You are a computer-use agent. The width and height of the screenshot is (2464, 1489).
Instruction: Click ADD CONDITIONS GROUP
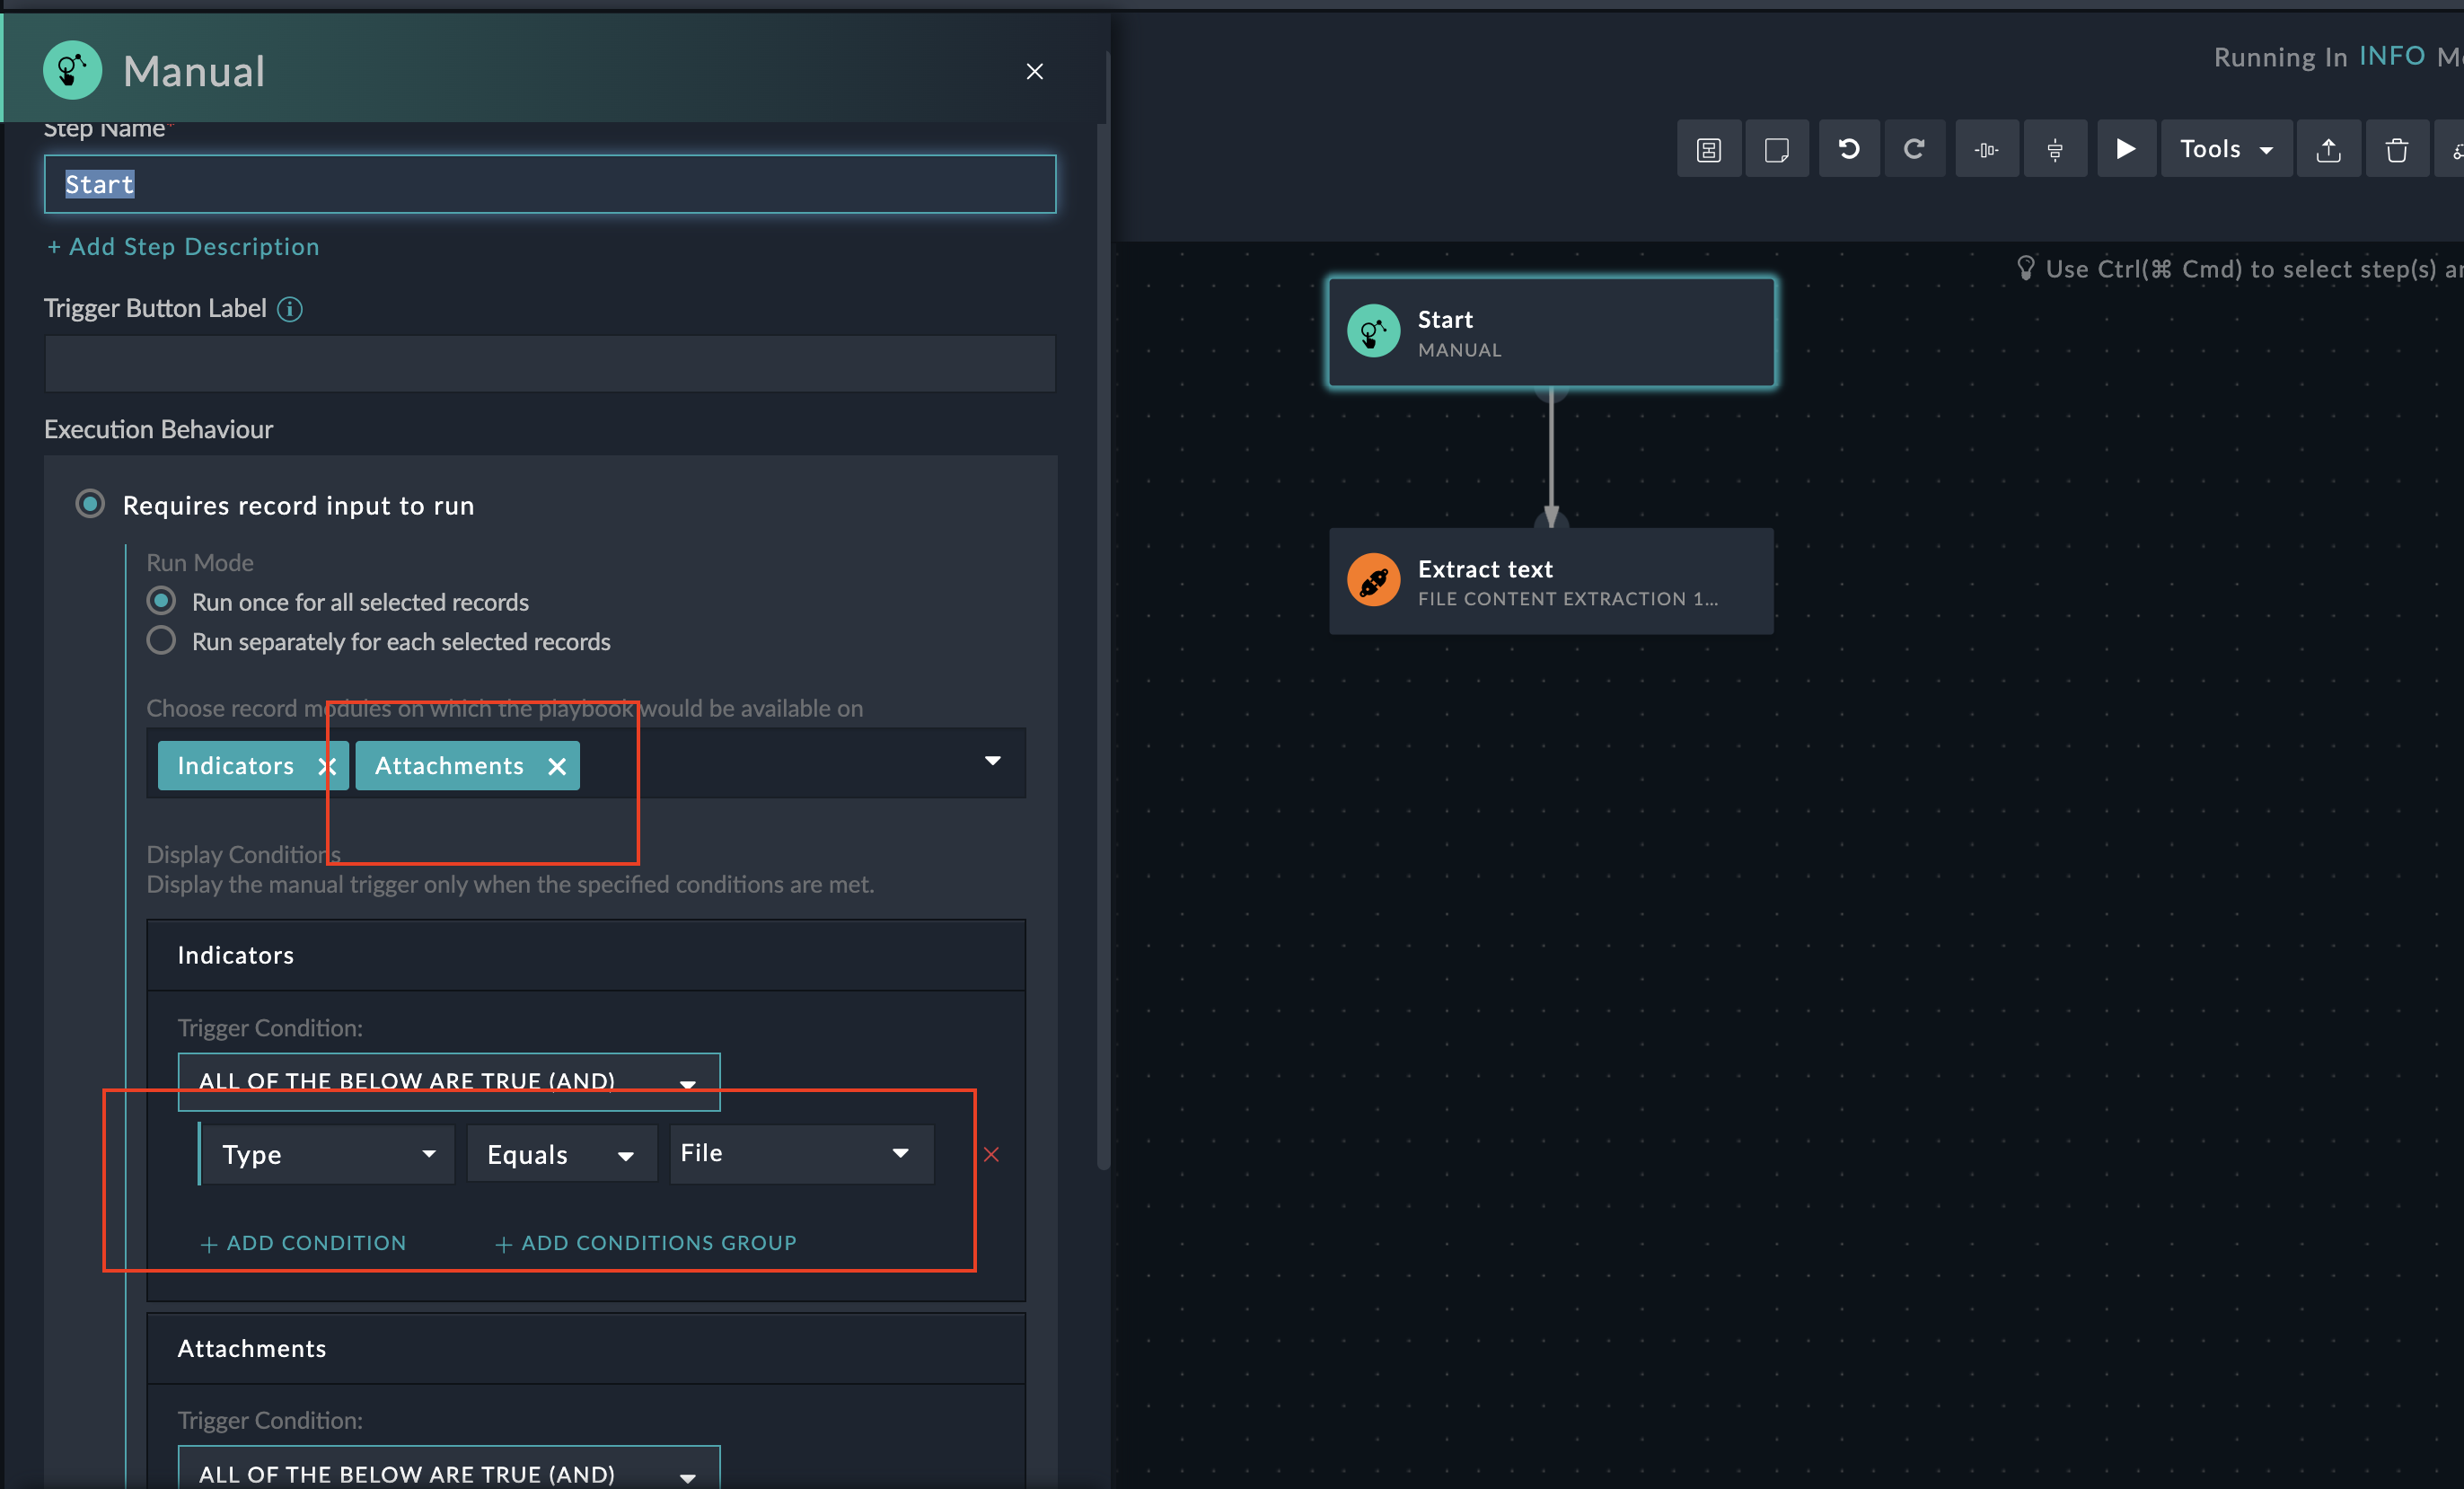(x=646, y=1242)
